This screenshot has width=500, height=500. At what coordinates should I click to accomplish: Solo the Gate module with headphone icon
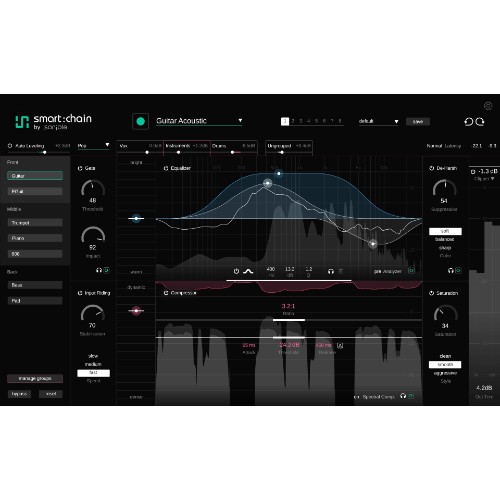point(99,270)
